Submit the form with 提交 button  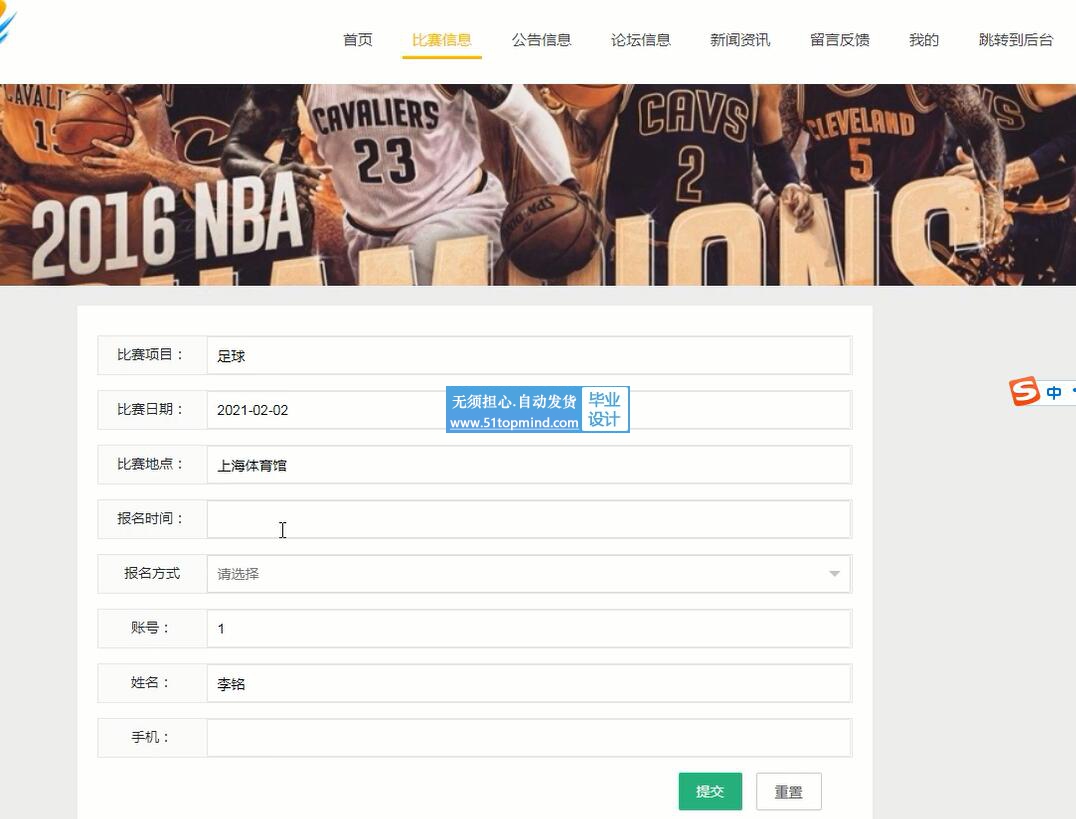click(710, 792)
